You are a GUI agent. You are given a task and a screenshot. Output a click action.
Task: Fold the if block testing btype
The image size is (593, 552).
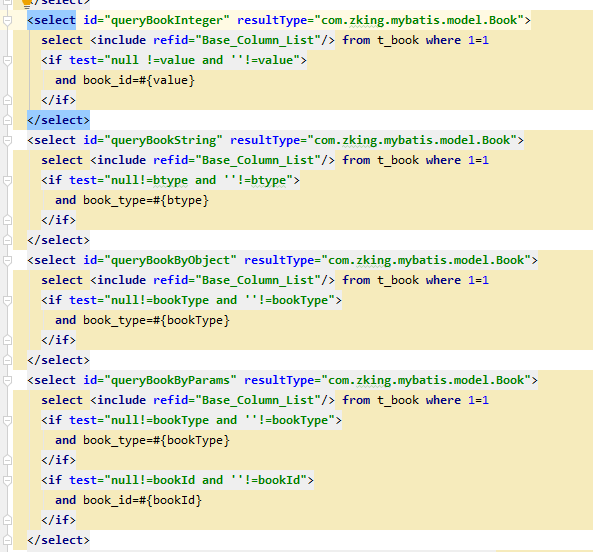(7, 180)
